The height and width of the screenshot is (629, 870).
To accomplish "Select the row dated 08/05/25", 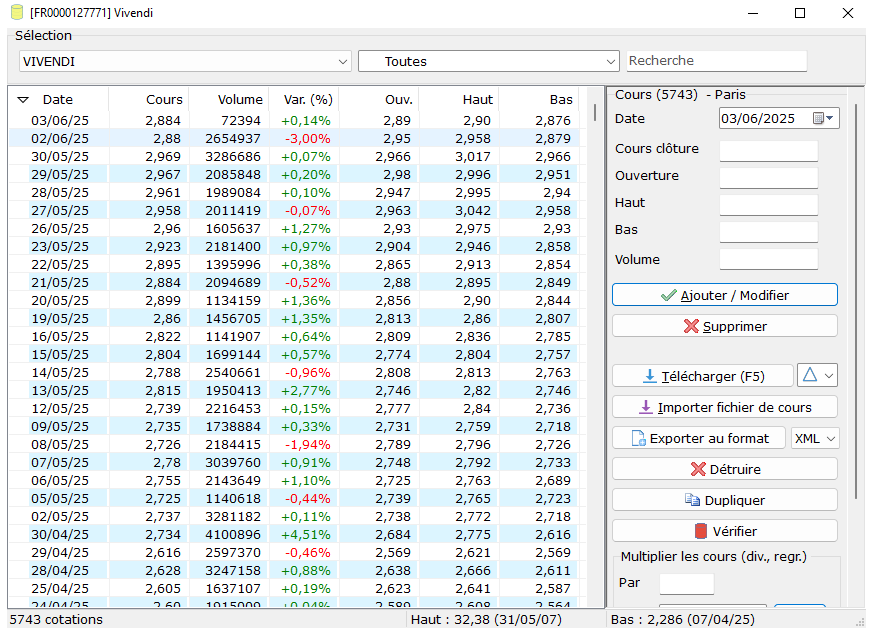I will pyautogui.click(x=294, y=444).
